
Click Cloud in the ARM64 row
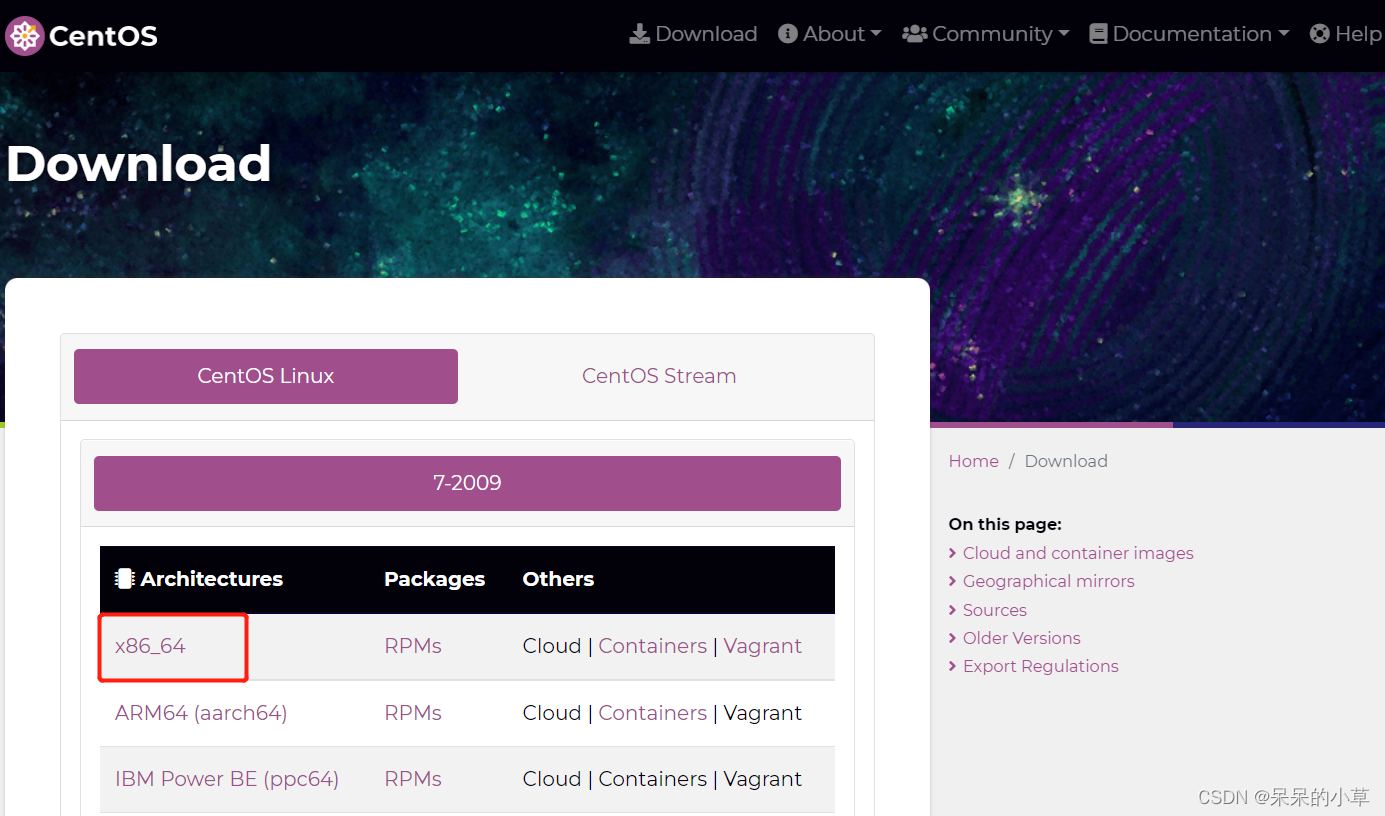552,713
